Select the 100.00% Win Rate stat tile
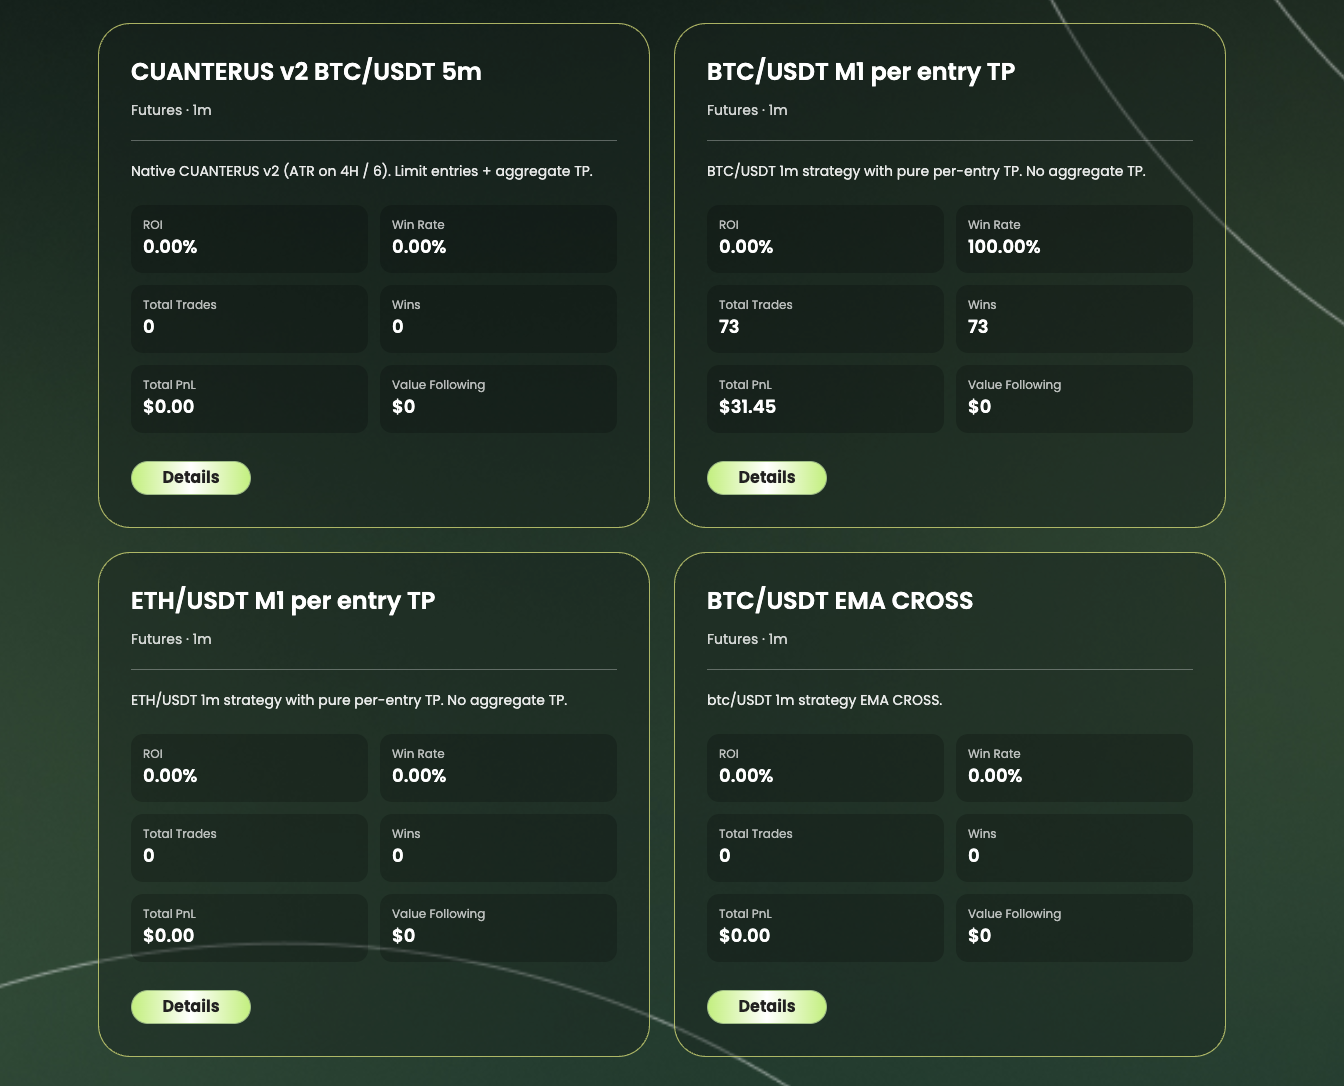The width and height of the screenshot is (1344, 1086). coord(1074,239)
